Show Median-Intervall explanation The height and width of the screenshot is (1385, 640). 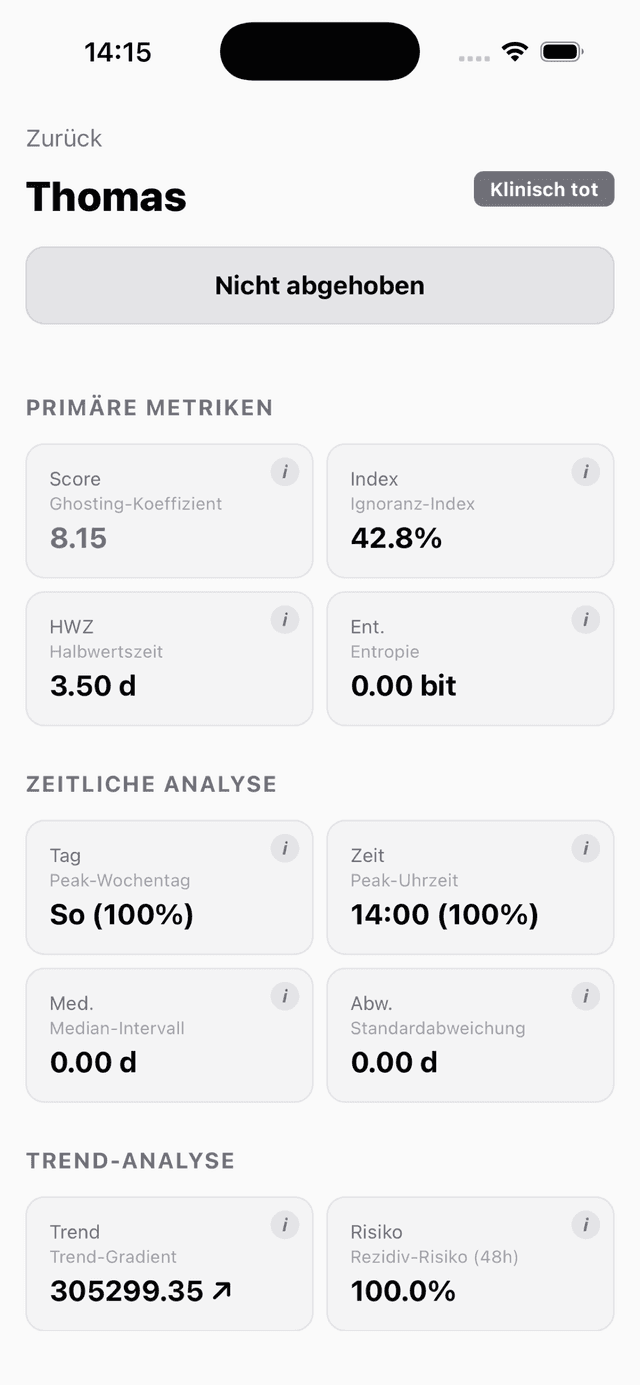point(284,996)
